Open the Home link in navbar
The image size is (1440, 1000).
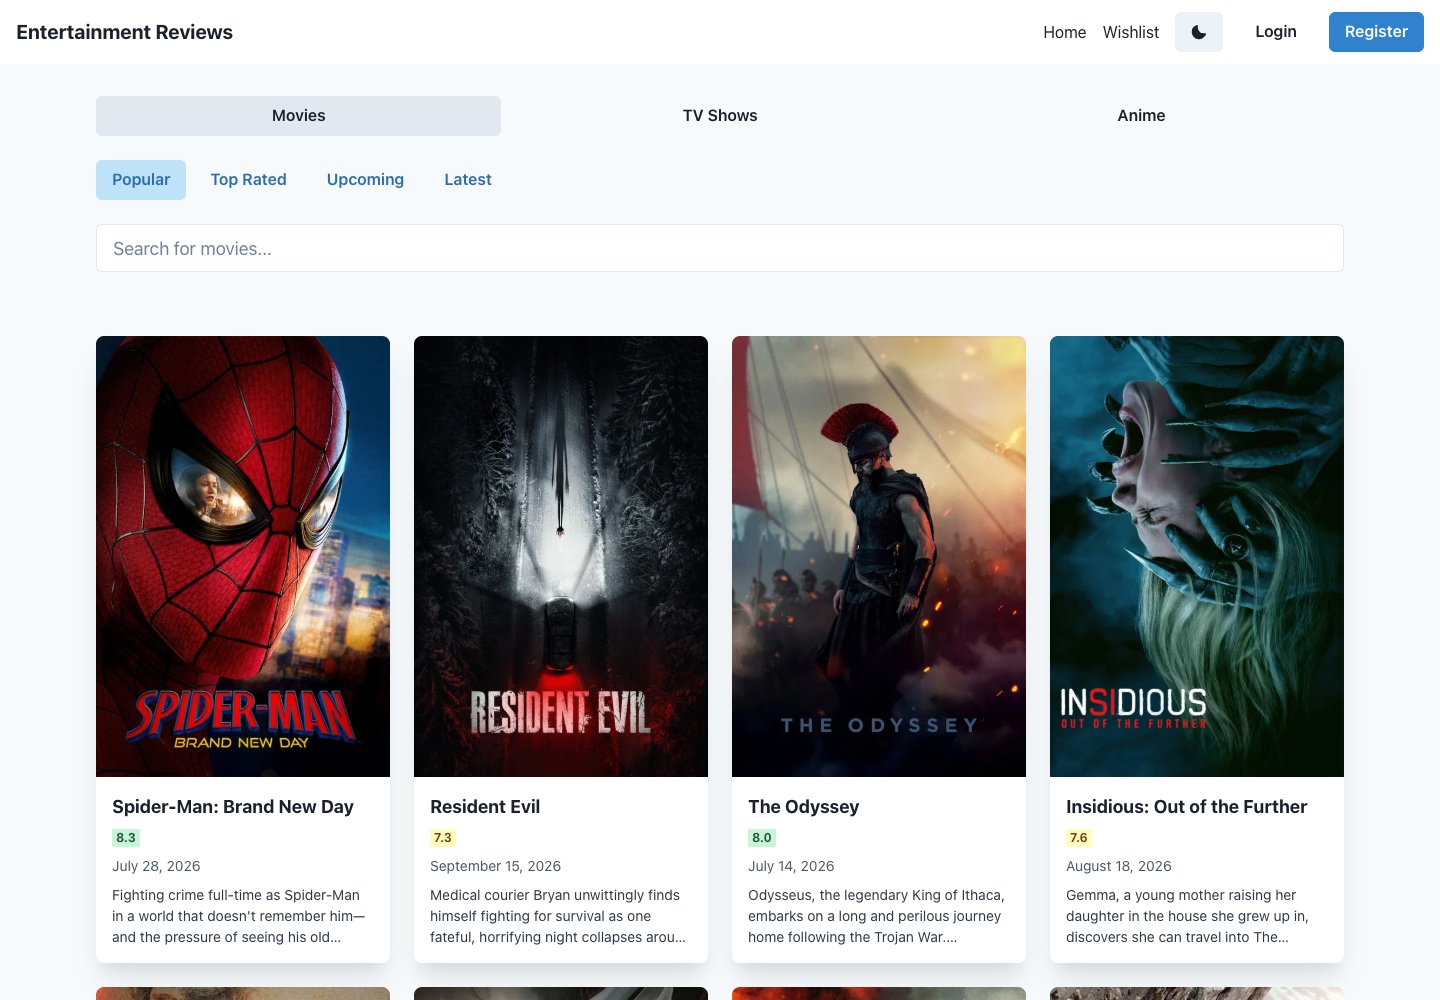point(1064,32)
